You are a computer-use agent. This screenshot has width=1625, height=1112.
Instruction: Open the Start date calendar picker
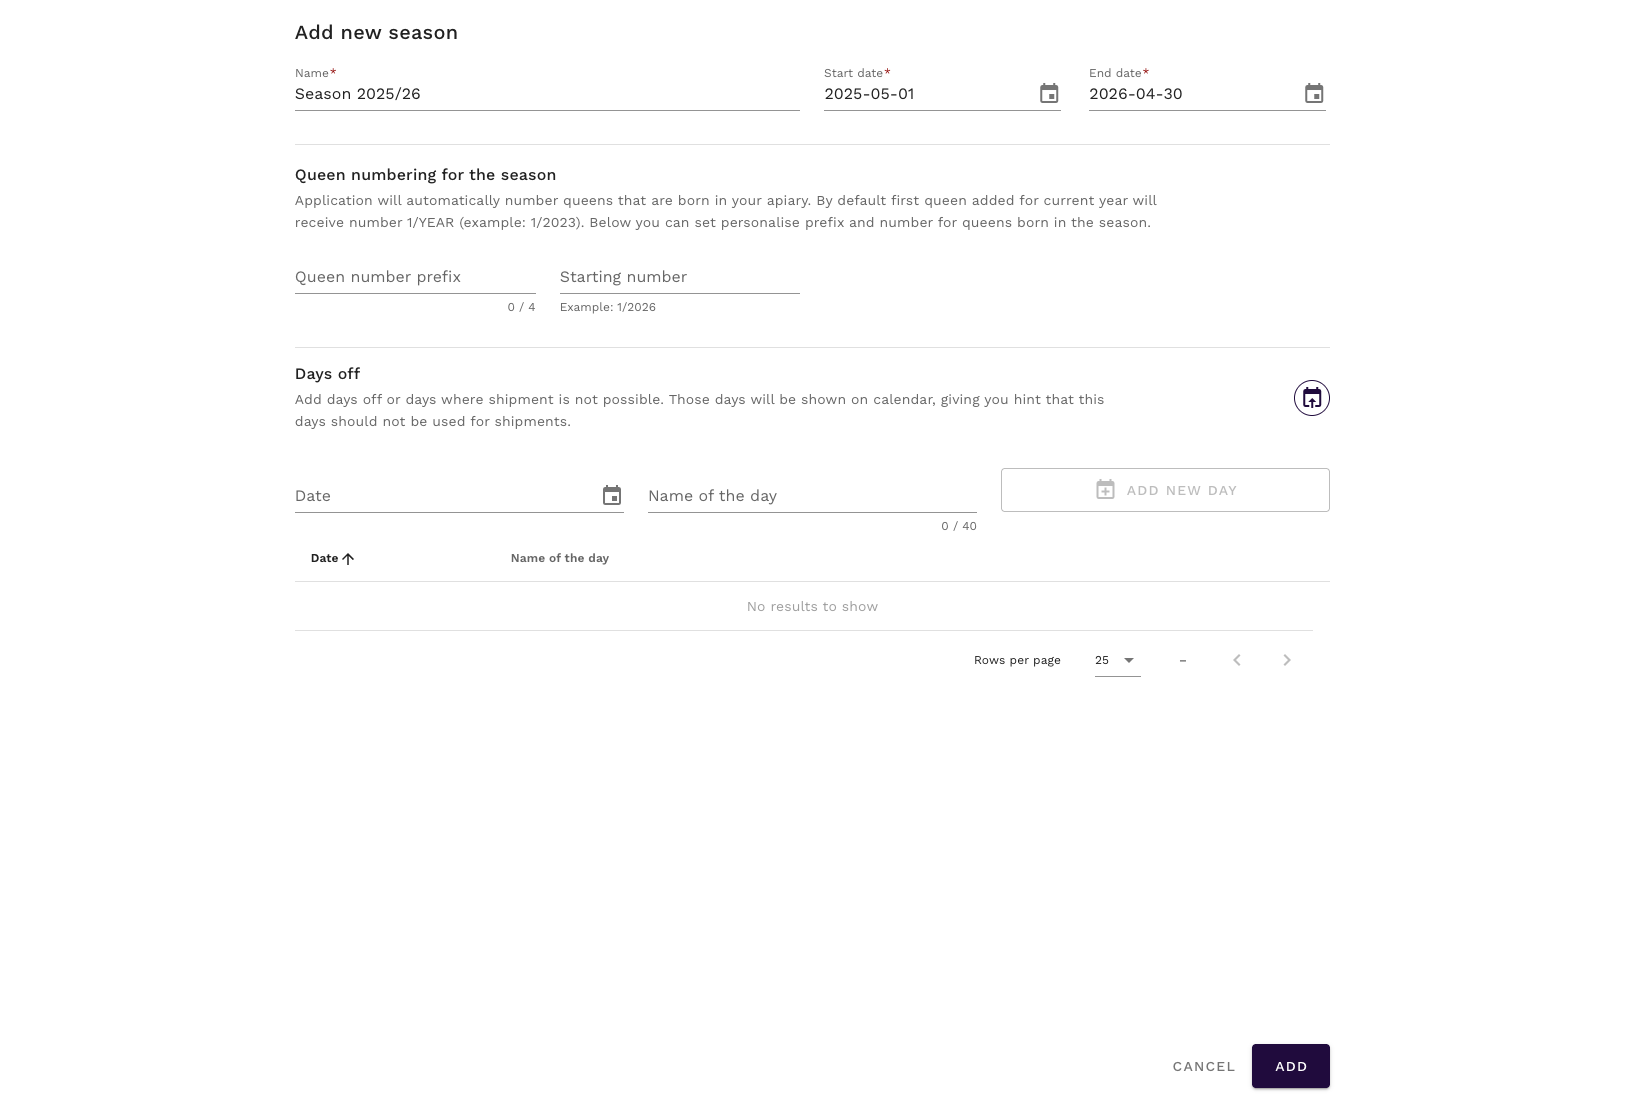pos(1049,94)
